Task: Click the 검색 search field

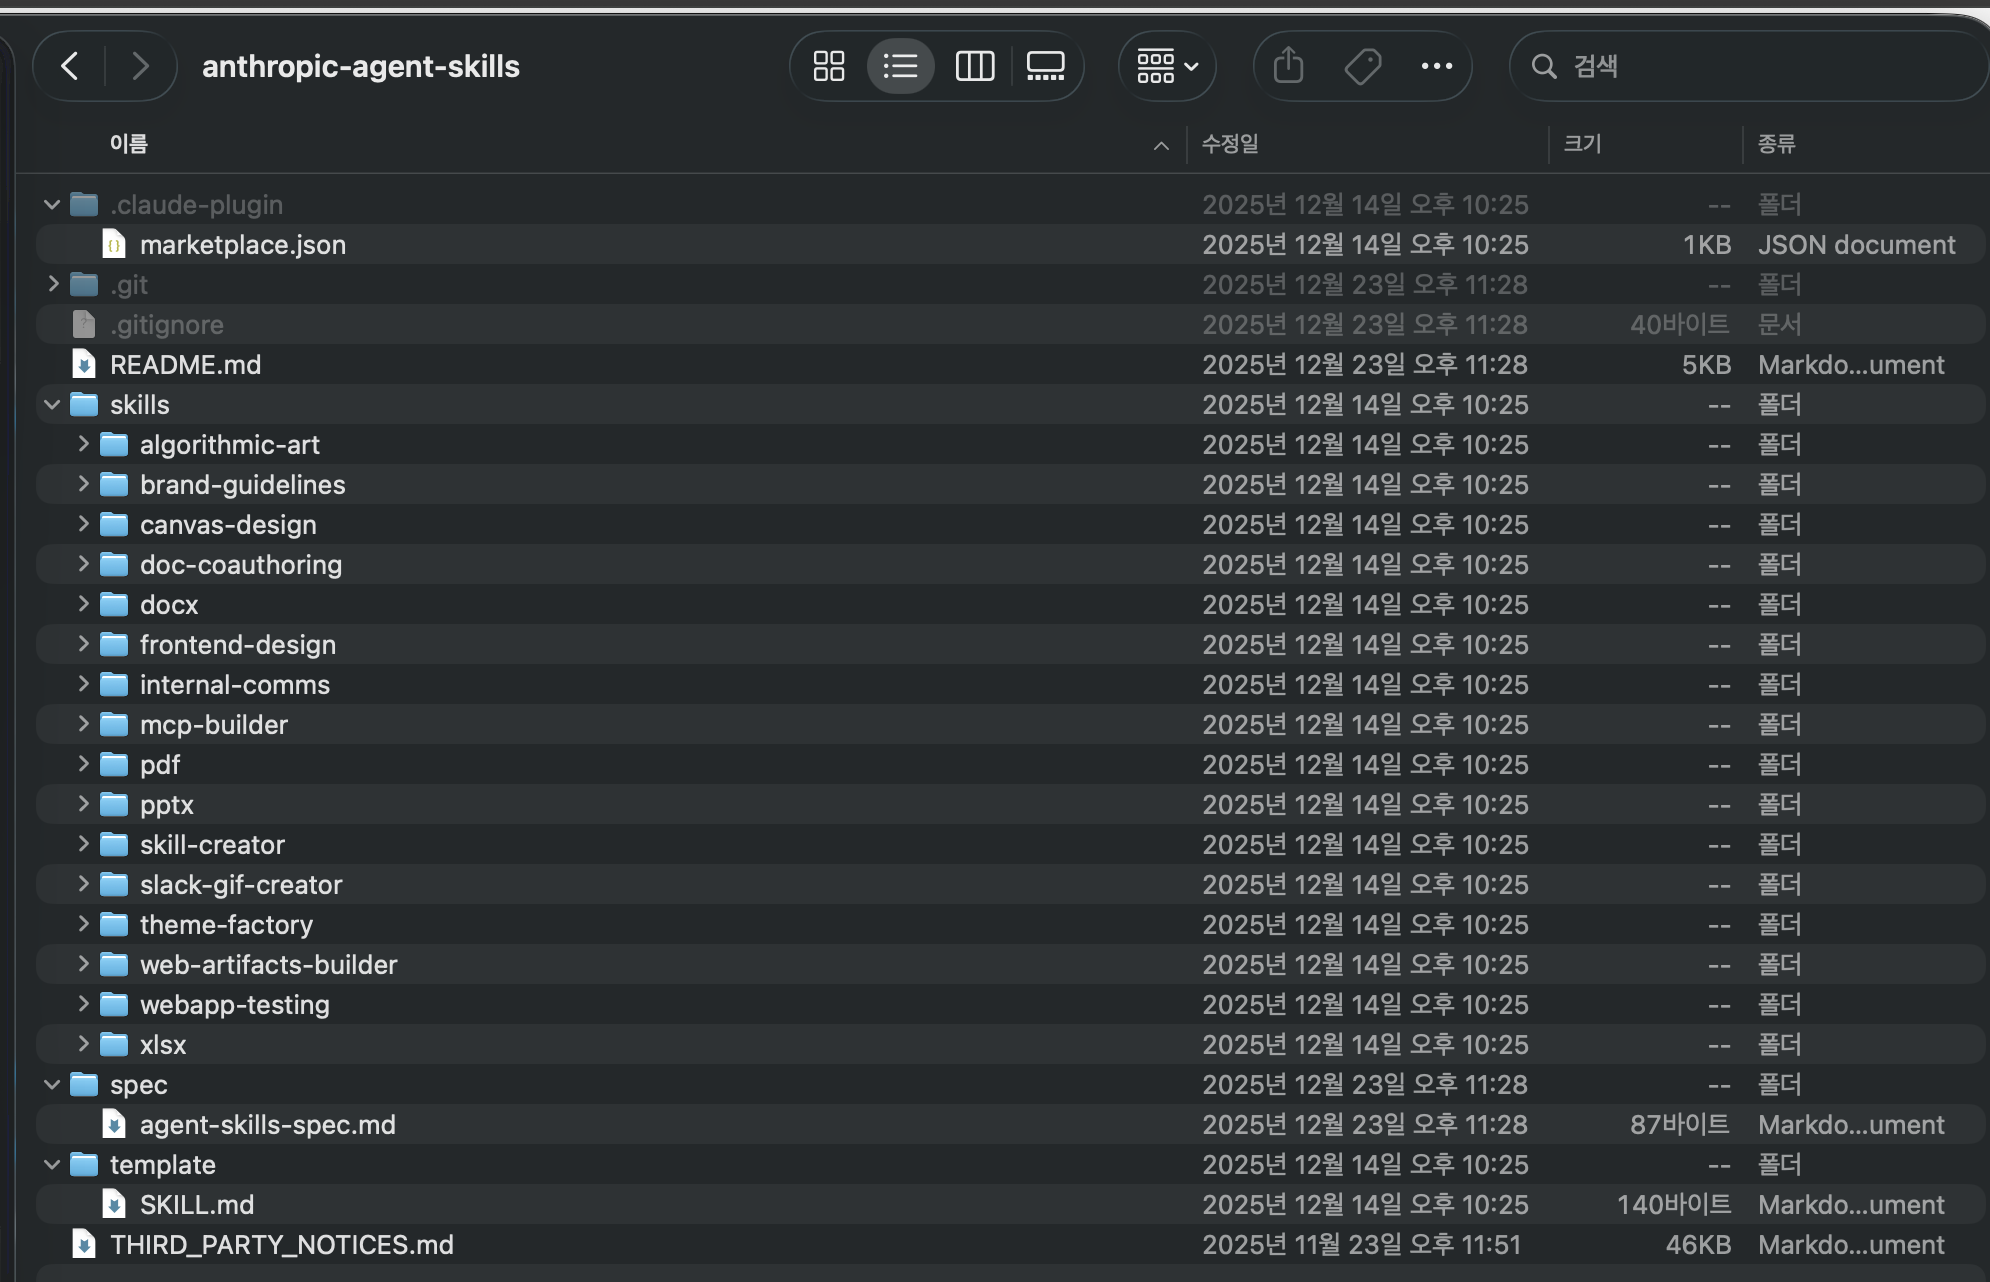Action: tap(1750, 66)
